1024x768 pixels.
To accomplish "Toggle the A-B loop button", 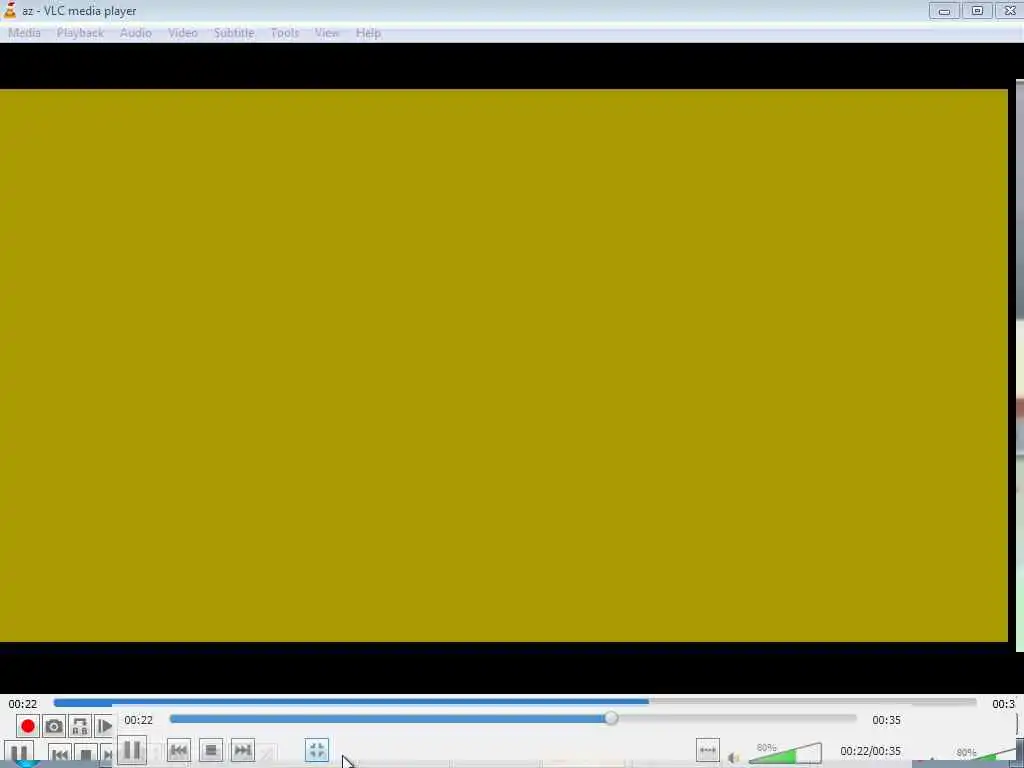I will click(80, 726).
